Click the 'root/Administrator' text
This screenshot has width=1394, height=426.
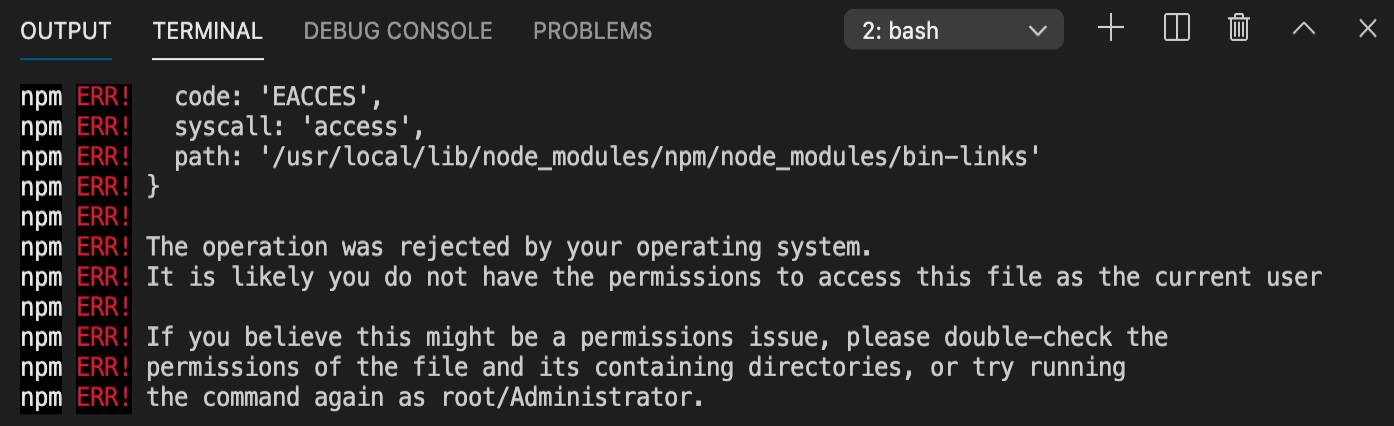[567, 397]
